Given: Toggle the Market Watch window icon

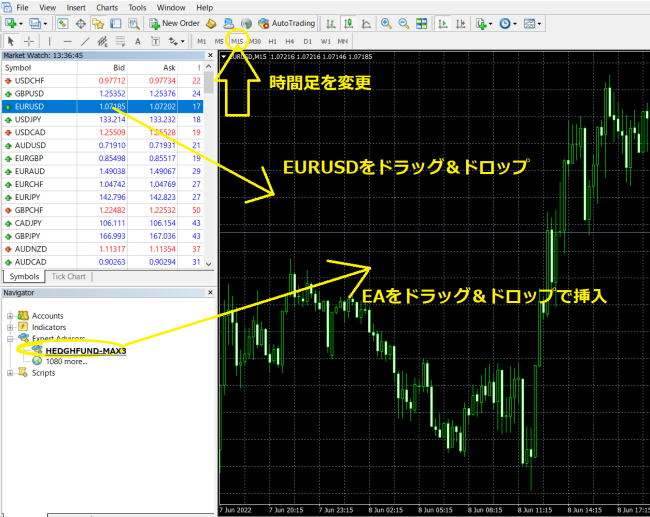Looking at the screenshot, I should [x=63, y=24].
